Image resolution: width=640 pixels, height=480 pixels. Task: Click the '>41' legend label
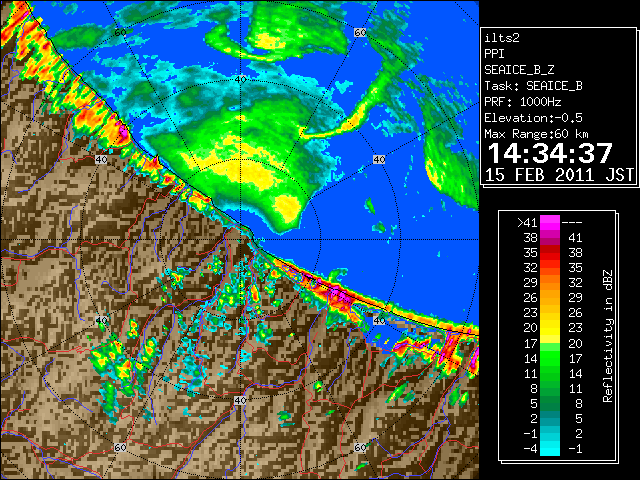[x=527, y=223]
